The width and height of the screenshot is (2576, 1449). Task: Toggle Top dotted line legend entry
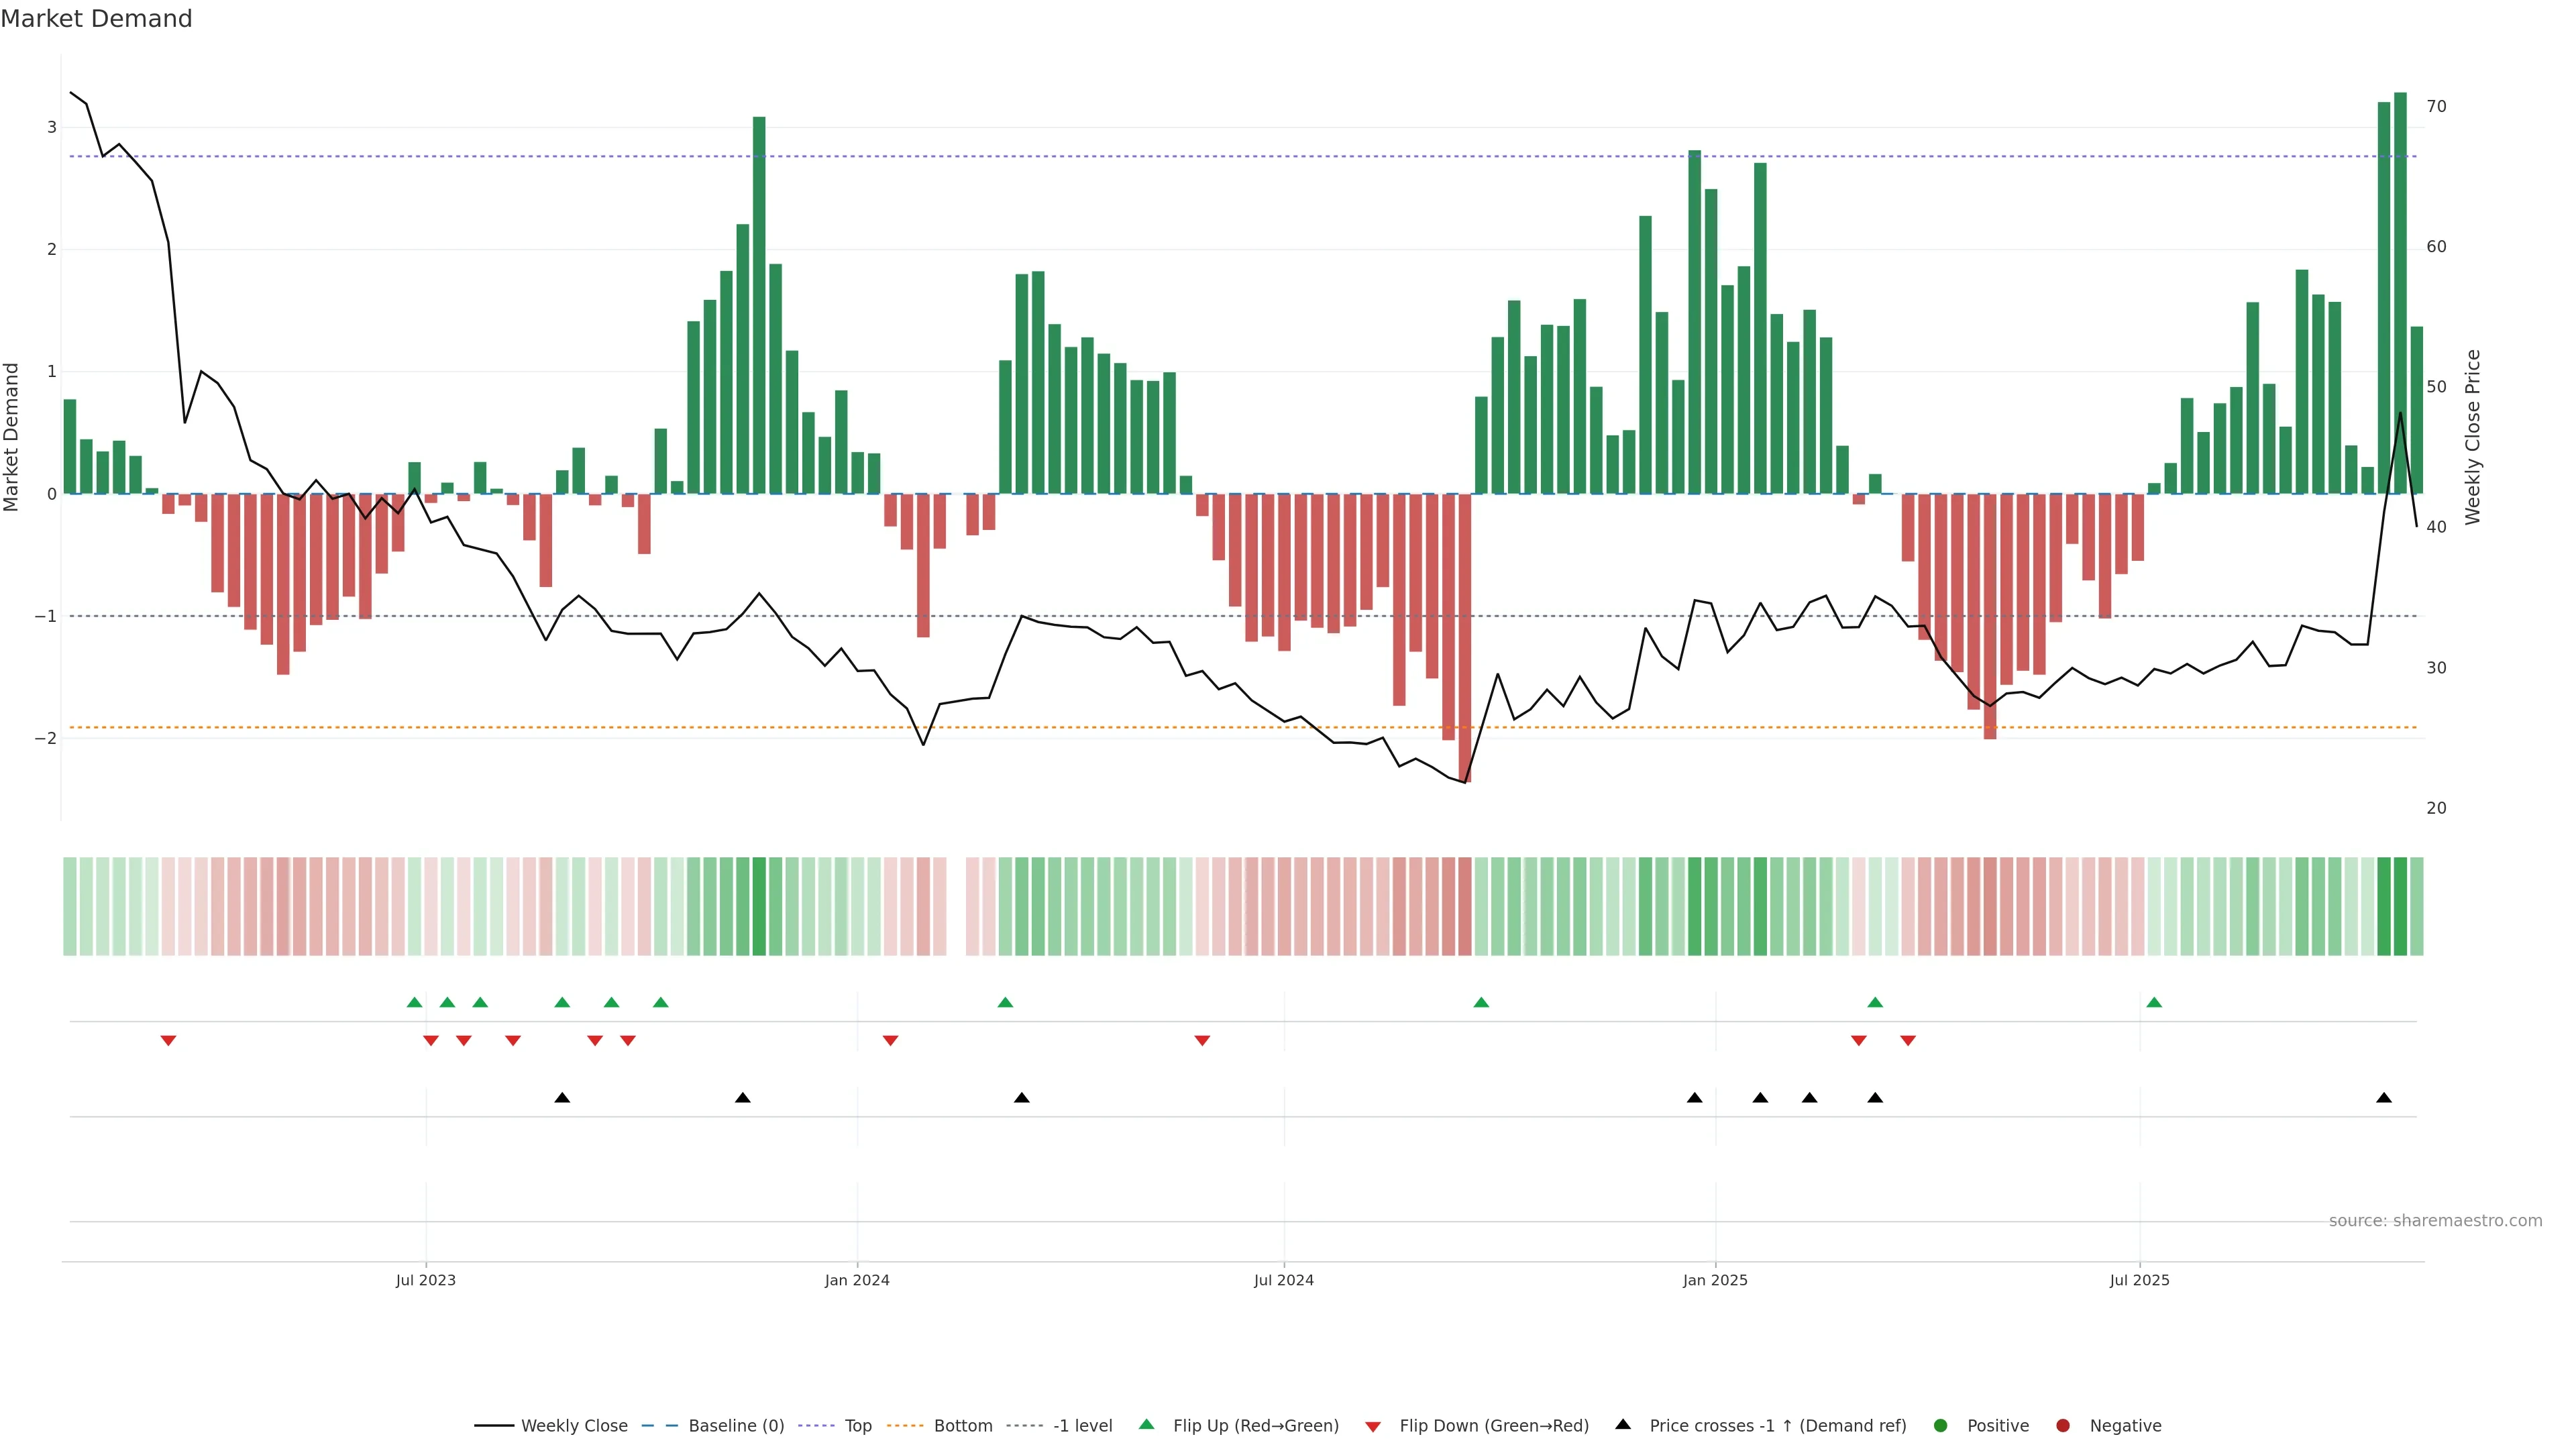(857, 1425)
